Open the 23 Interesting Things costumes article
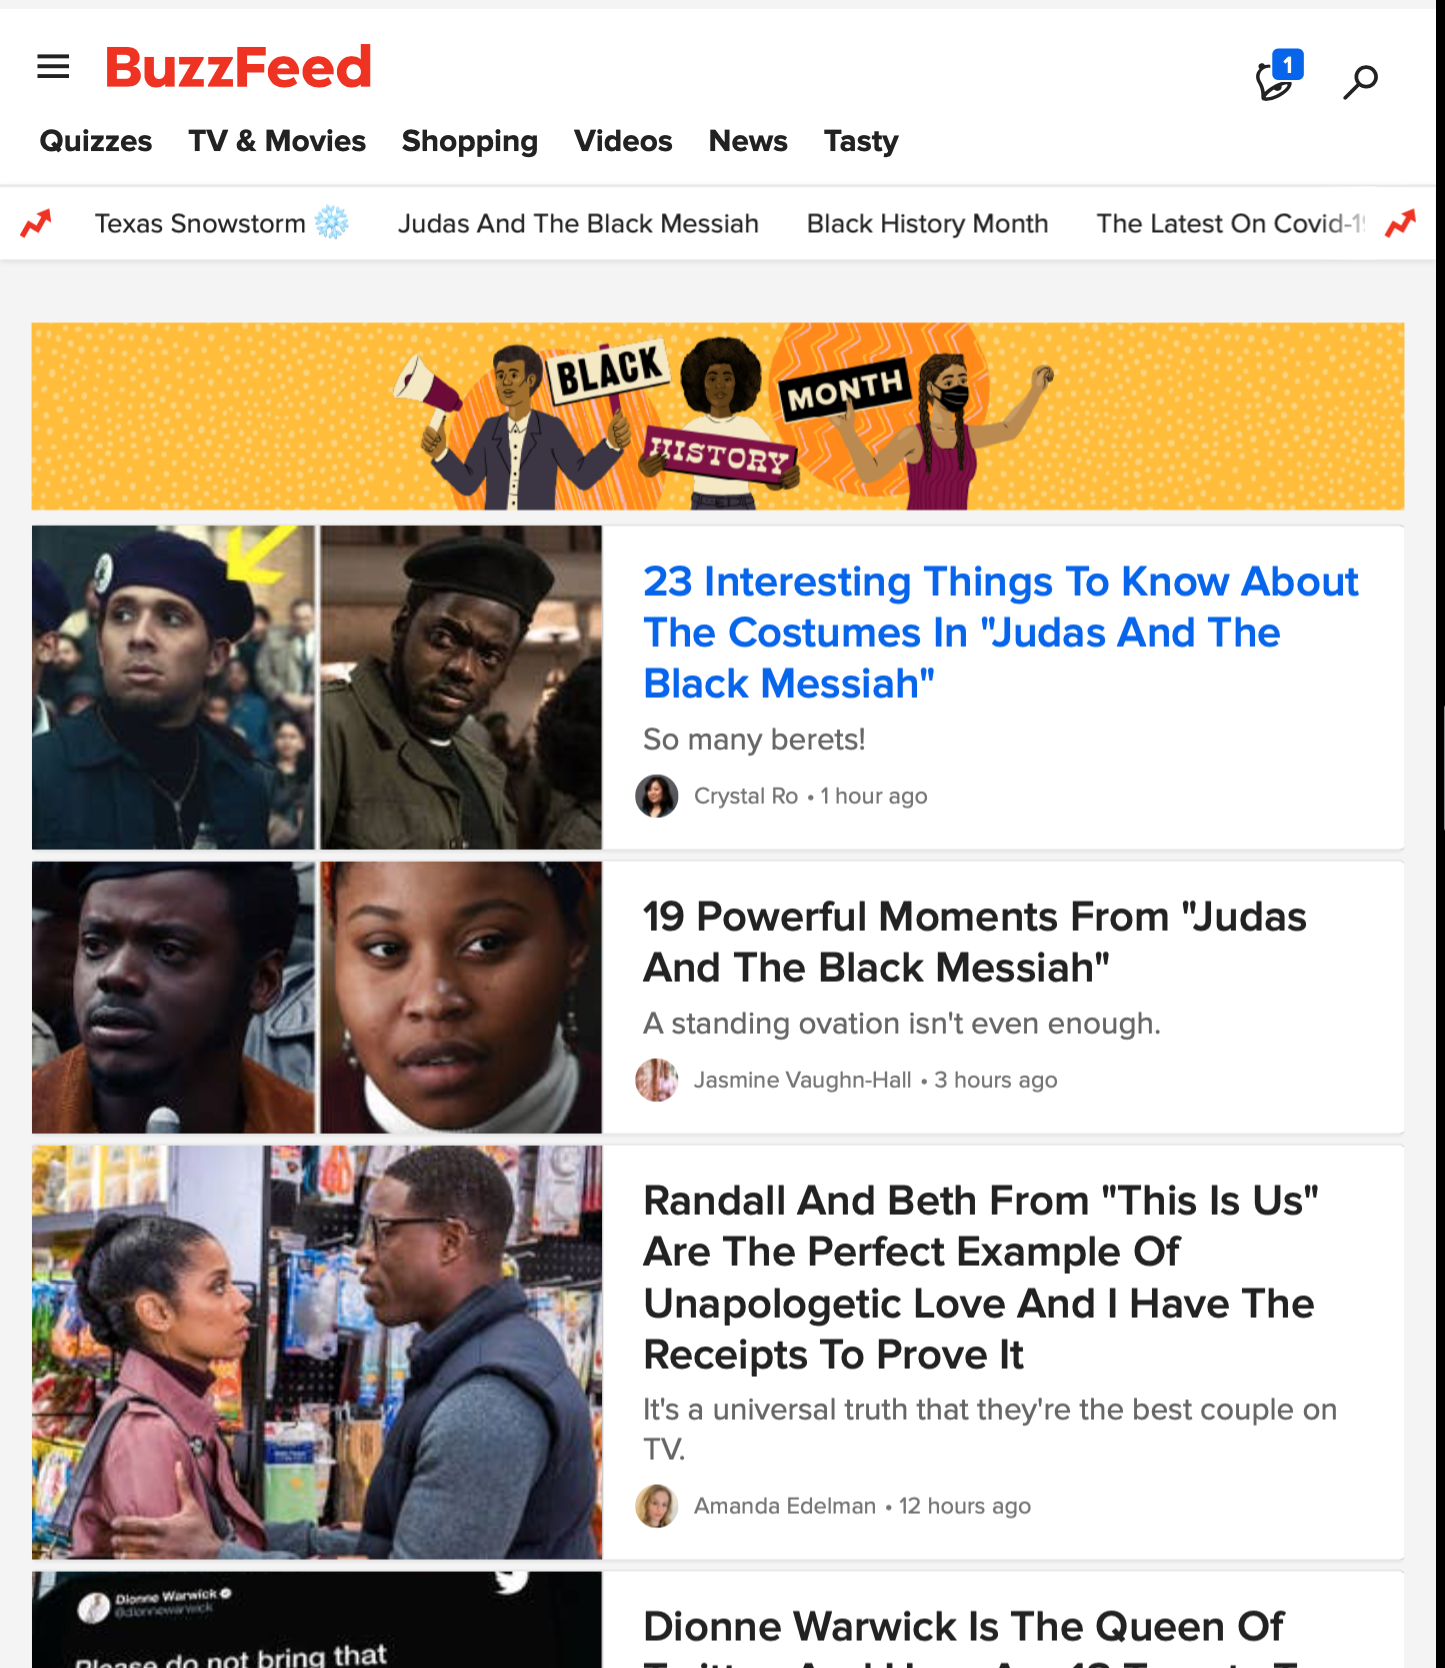1445x1668 pixels. (x=1000, y=632)
